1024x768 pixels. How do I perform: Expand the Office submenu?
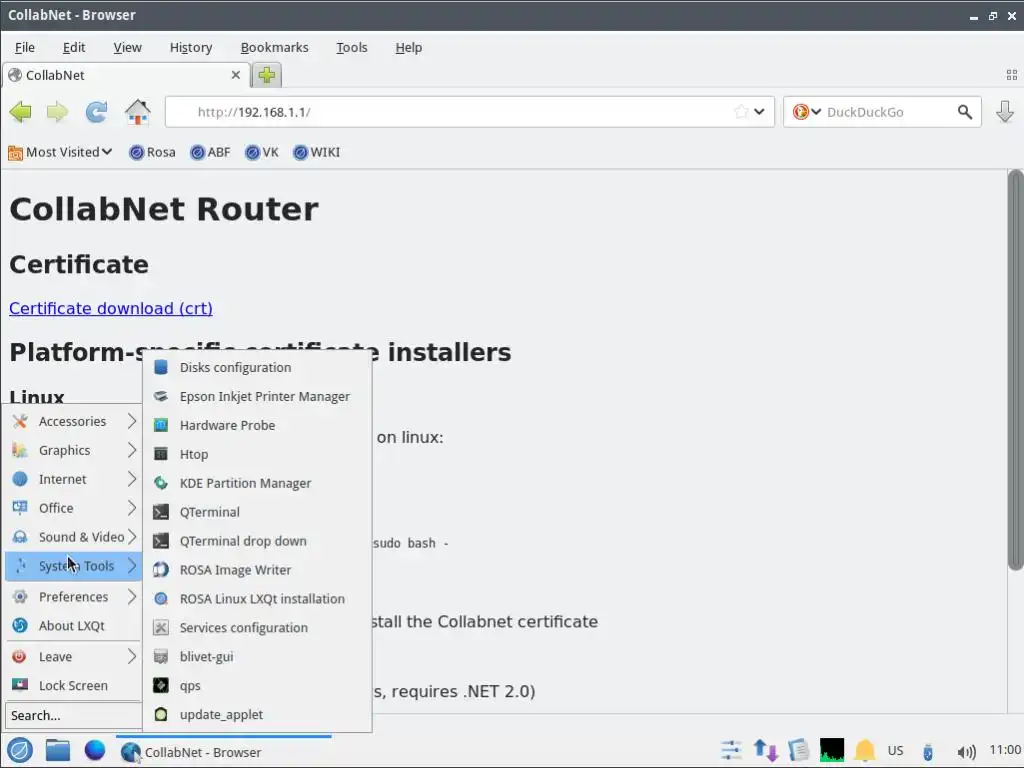(x=73, y=507)
